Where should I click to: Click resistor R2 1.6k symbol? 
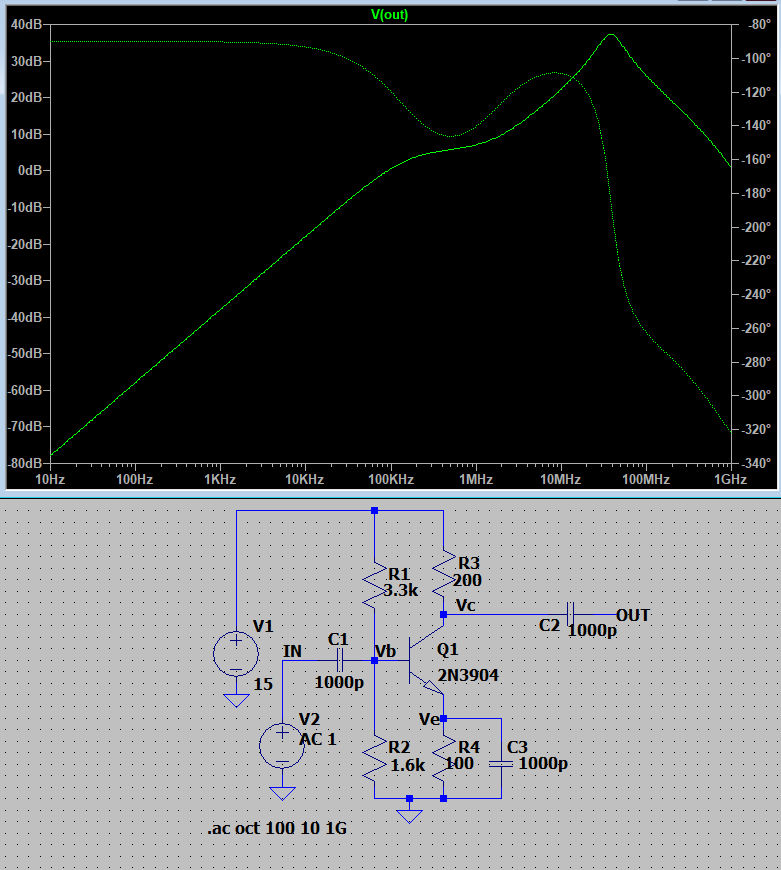tap(374, 762)
